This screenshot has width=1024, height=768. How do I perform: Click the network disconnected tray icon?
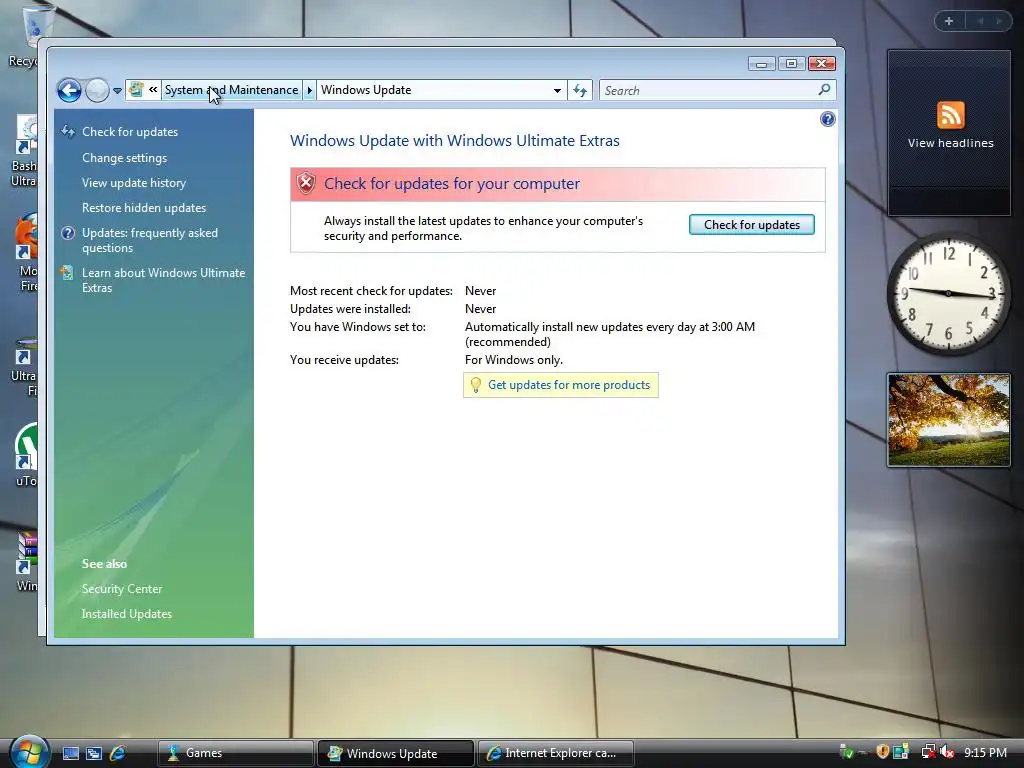point(928,753)
